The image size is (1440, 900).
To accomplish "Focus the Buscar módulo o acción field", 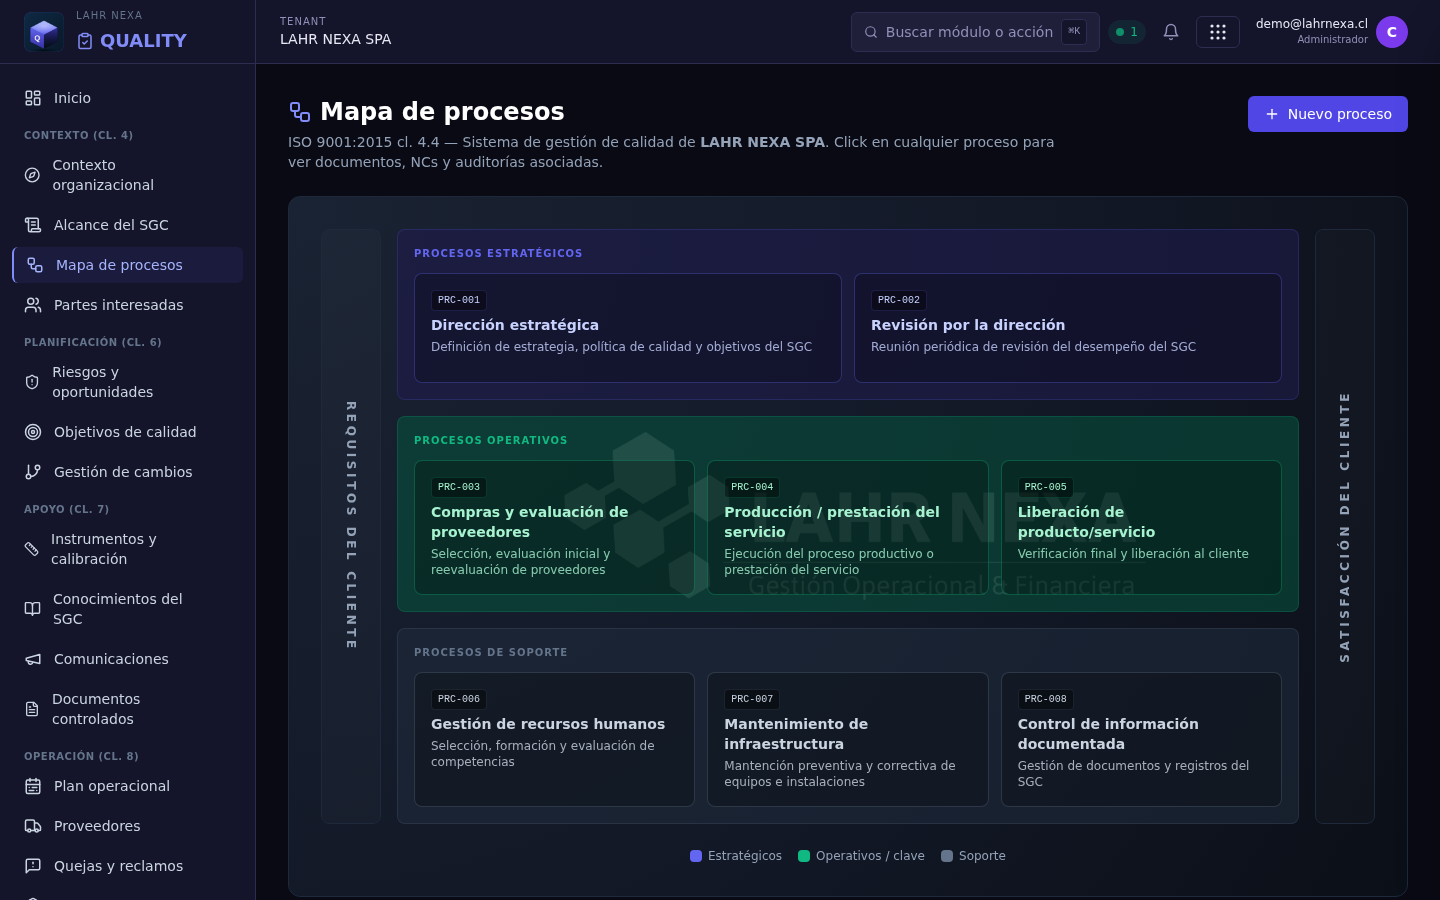I will click(x=975, y=32).
